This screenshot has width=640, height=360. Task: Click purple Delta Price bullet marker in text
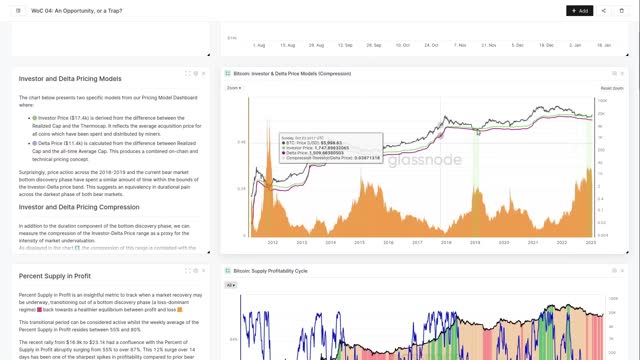[x=35, y=143]
